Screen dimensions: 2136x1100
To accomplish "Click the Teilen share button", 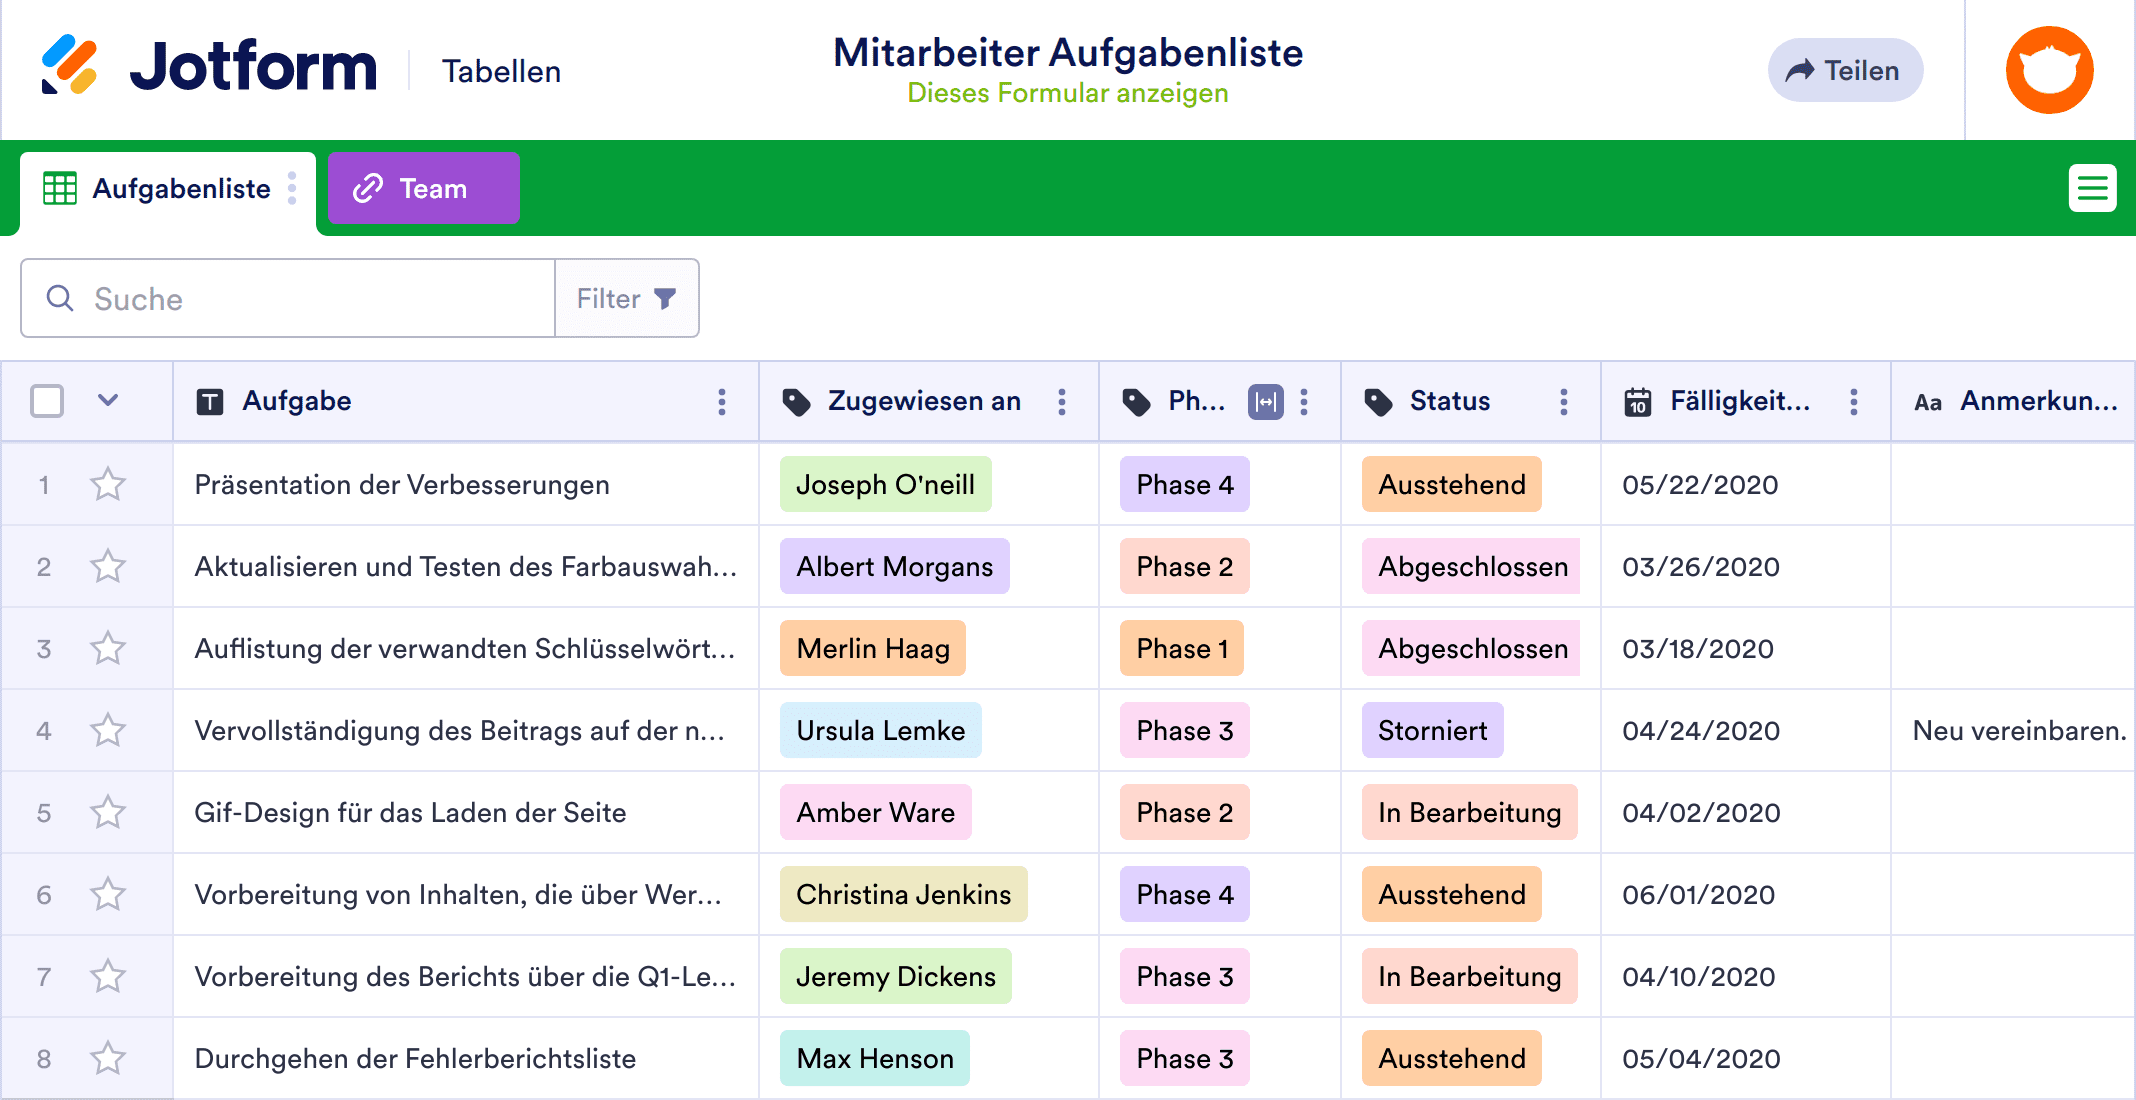I will 1845,70.
